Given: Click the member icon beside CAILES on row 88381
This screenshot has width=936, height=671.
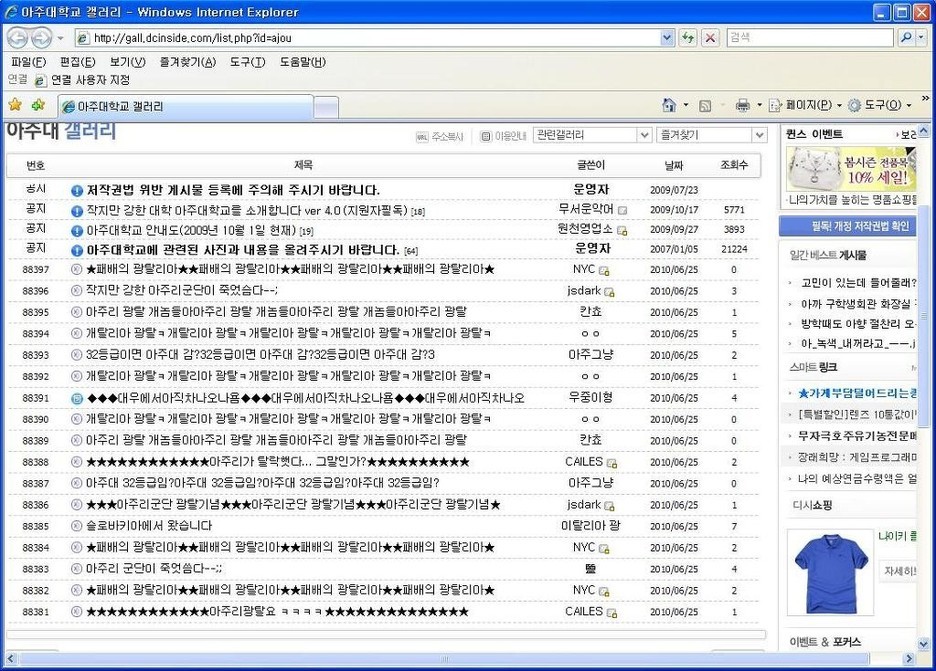Looking at the screenshot, I should pyautogui.click(x=612, y=613).
